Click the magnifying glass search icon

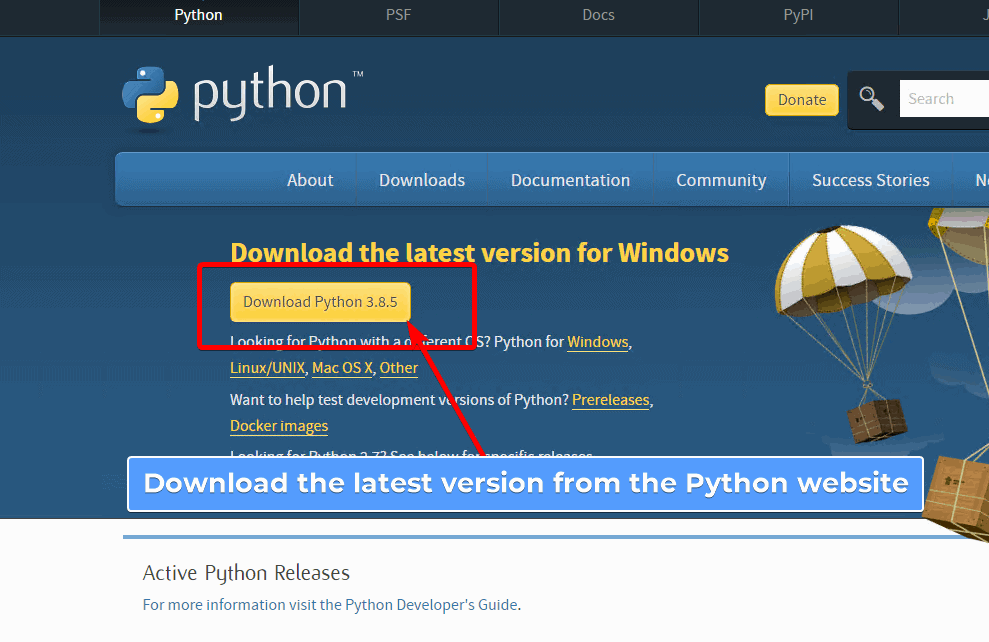[871, 98]
